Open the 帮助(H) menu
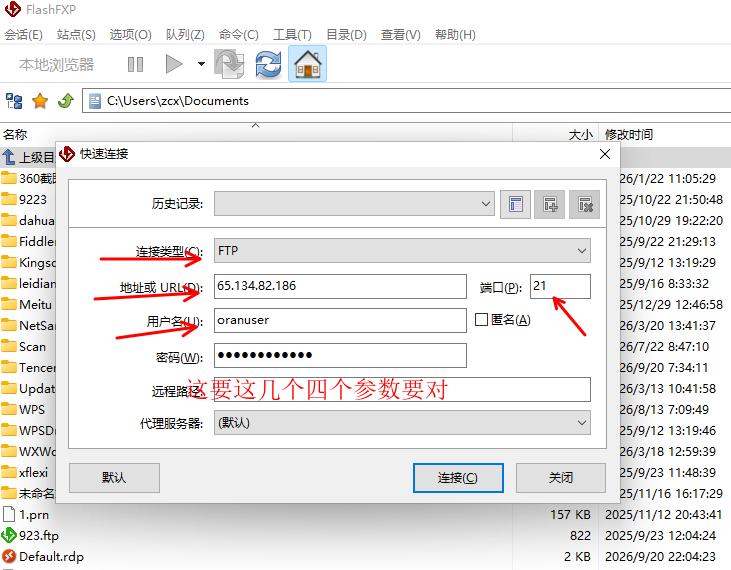The width and height of the screenshot is (731, 570). tap(455, 35)
